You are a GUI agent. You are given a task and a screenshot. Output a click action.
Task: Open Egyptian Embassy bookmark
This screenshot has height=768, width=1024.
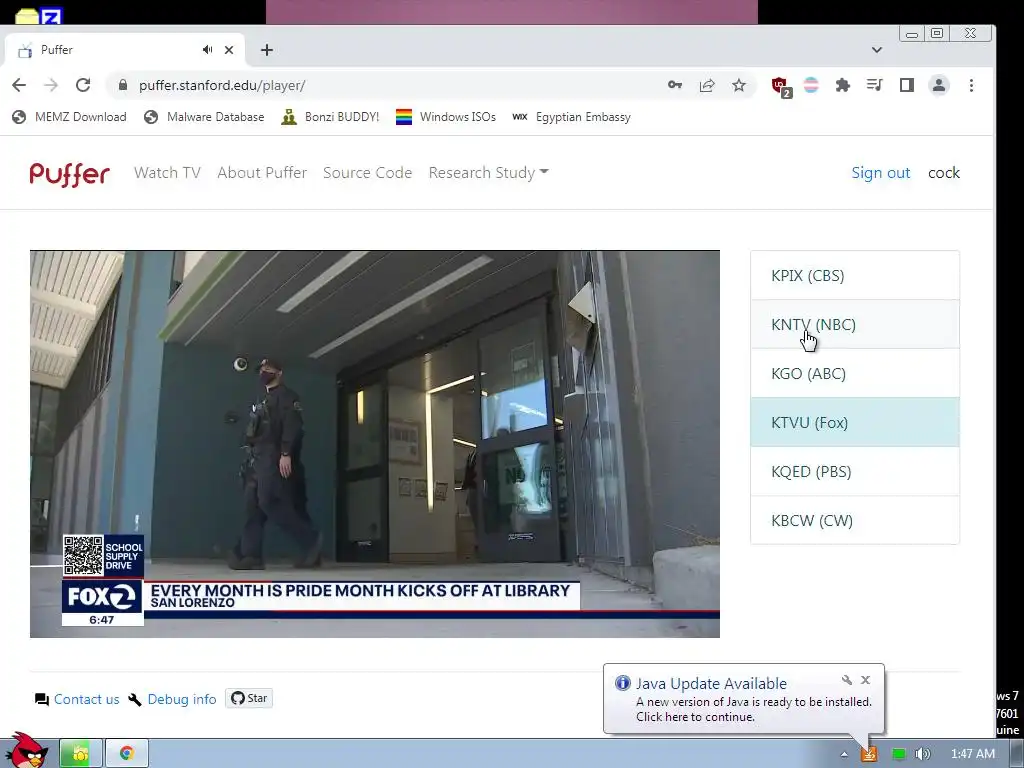(571, 117)
